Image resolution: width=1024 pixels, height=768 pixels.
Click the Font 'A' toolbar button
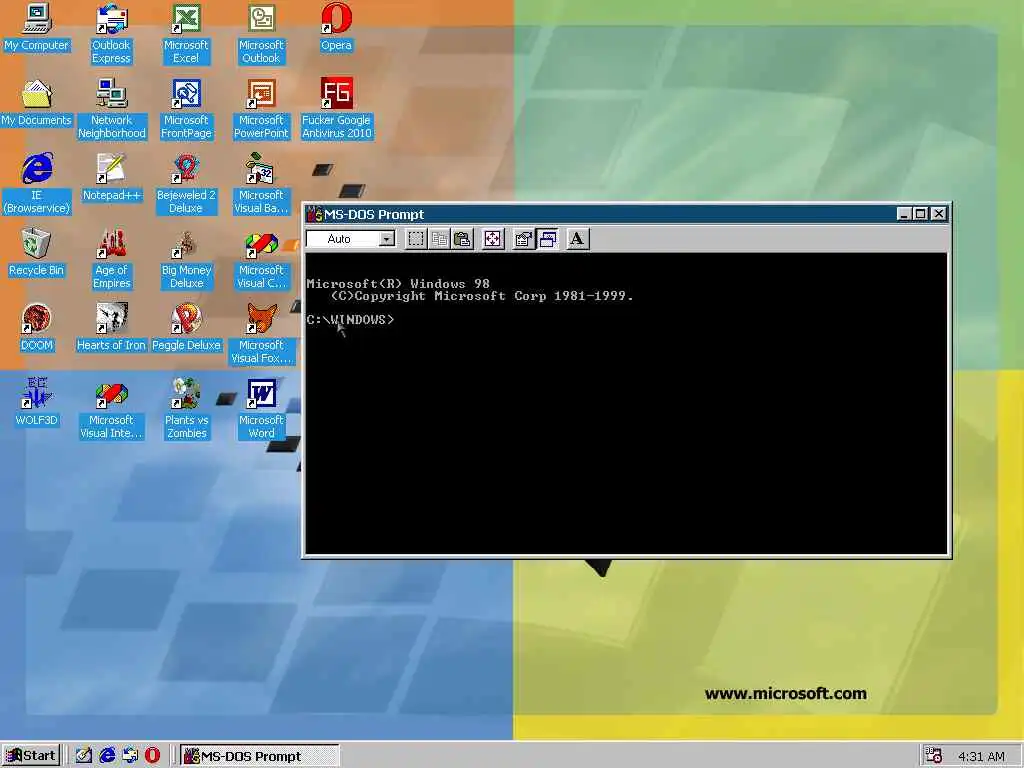click(577, 239)
